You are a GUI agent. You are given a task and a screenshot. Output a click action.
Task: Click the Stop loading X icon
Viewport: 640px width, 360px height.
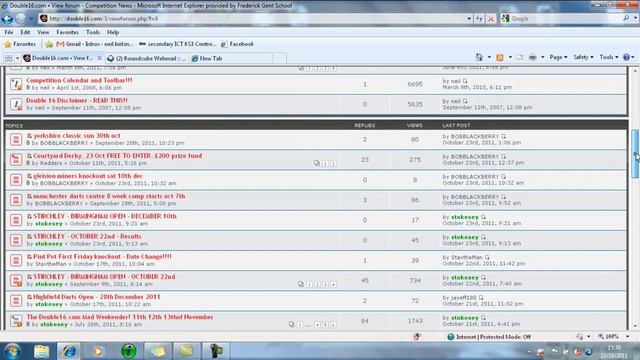[491, 19]
